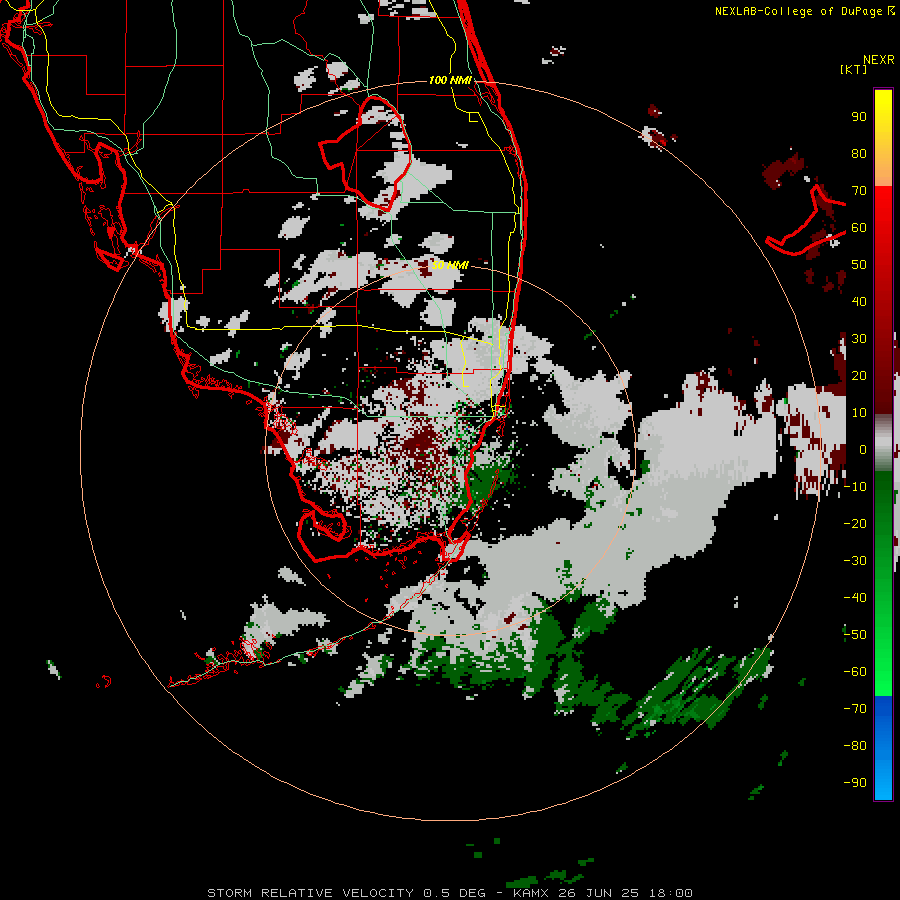Click the NEXR label above the color bar

pyautogui.click(x=879, y=60)
